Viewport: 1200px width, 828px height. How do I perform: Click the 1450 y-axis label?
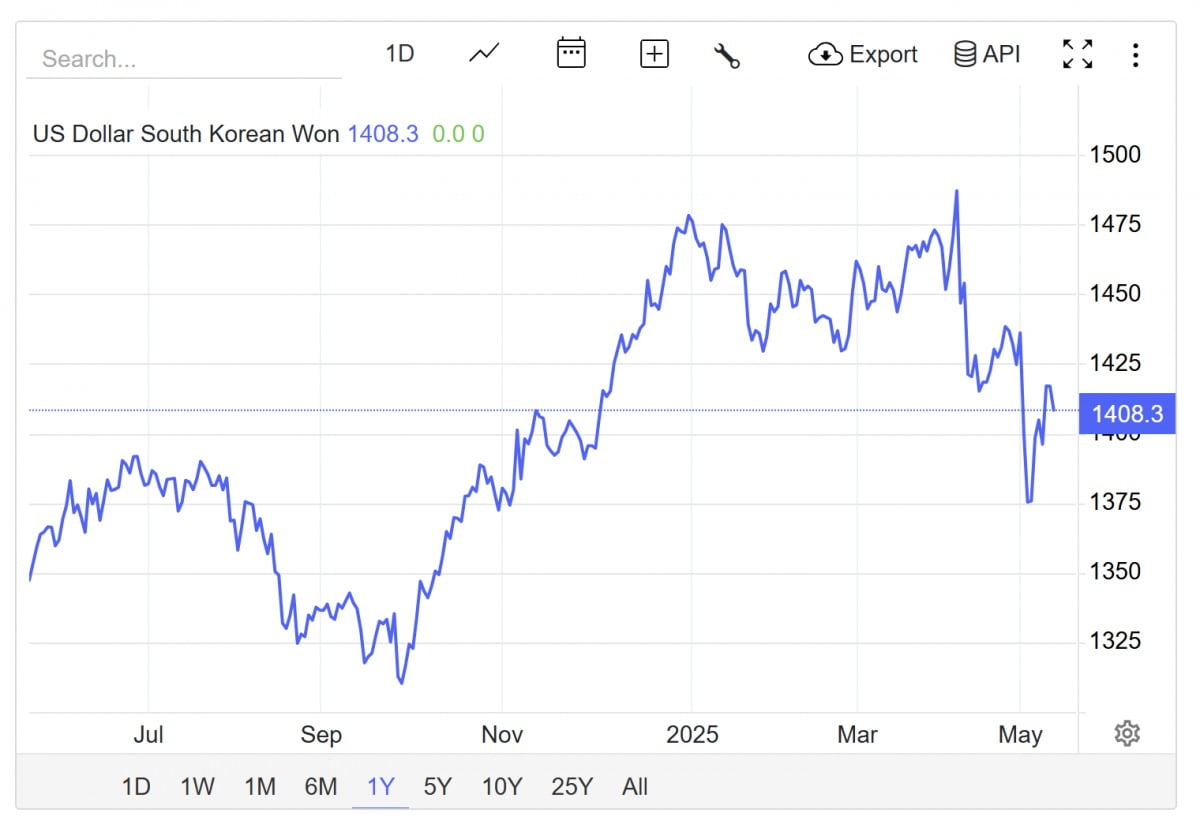pos(1115,294)
